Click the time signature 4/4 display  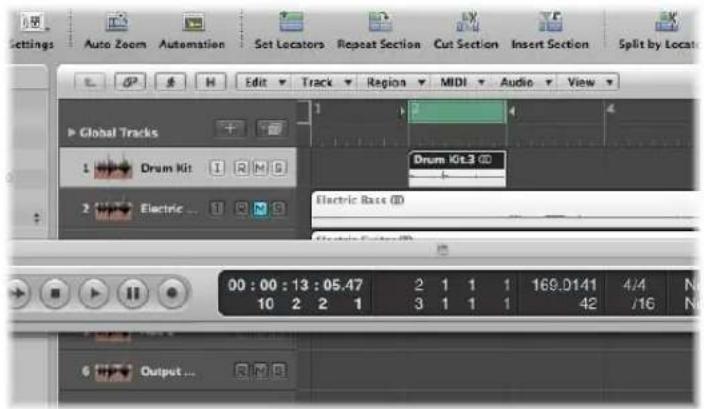click(x=634, y=285)
